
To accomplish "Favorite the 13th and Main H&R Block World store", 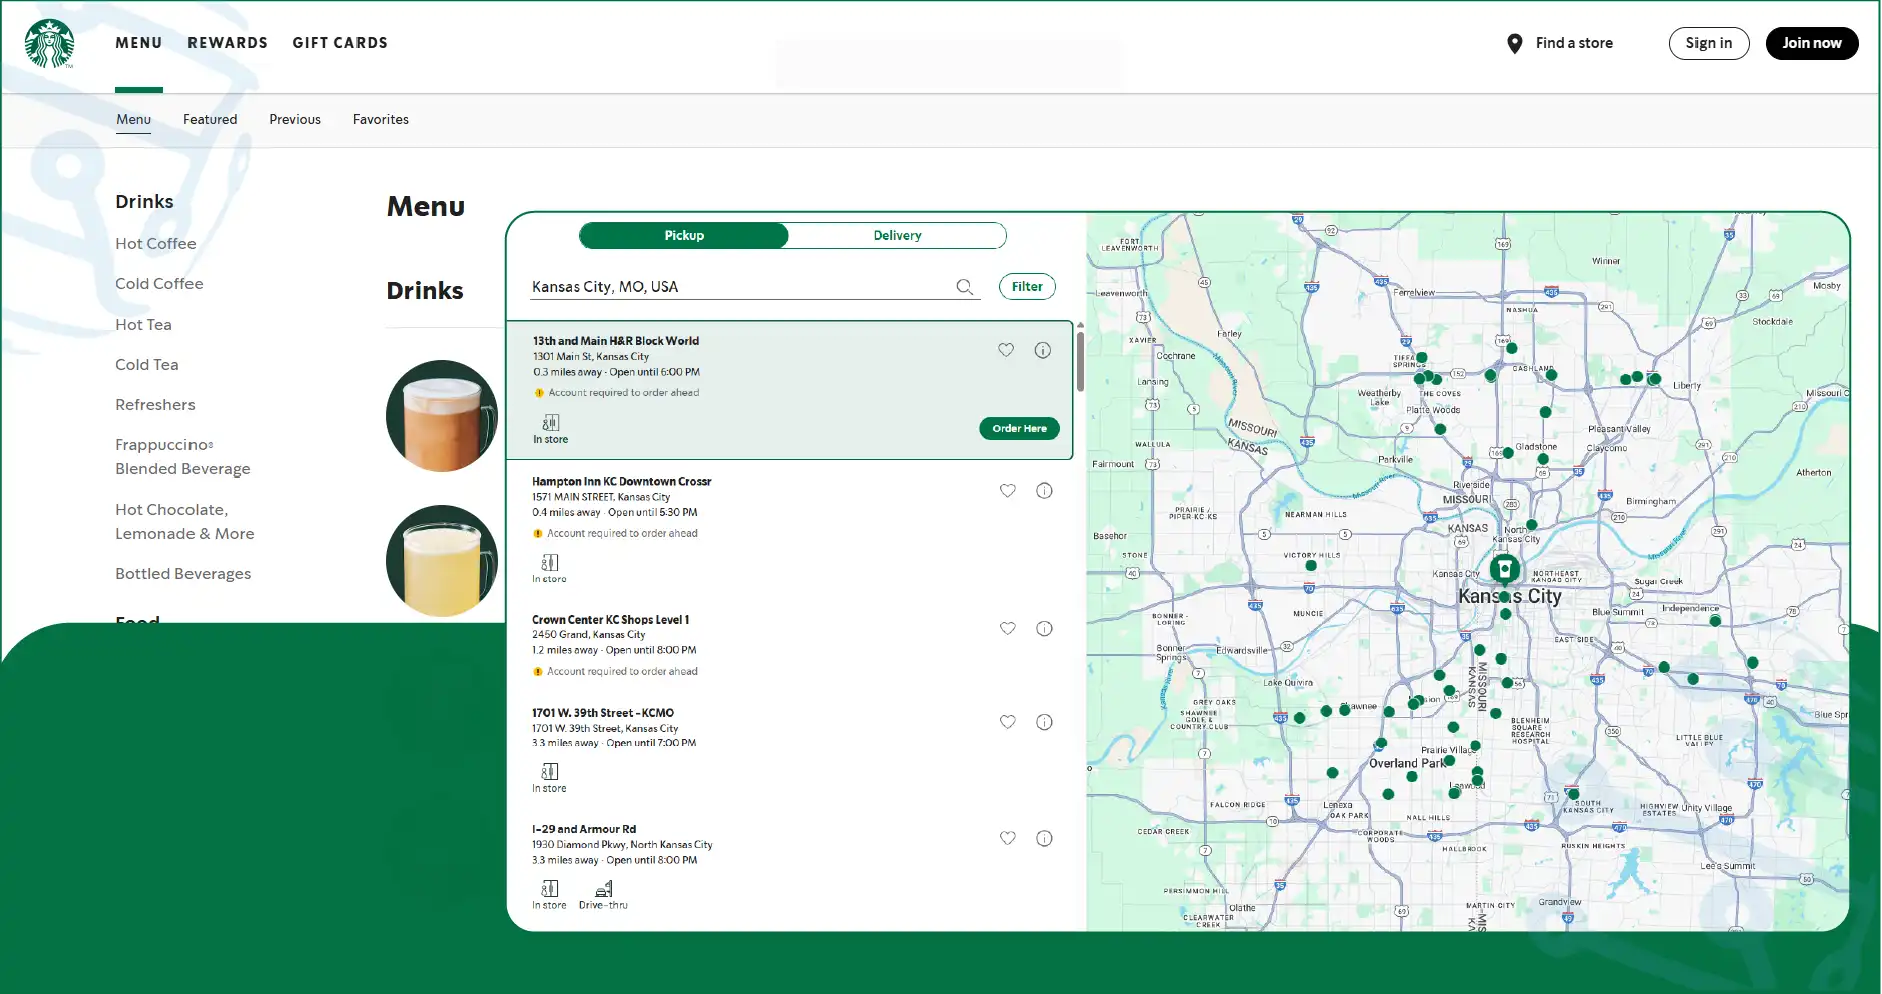I will click(x=1006, y=350).
